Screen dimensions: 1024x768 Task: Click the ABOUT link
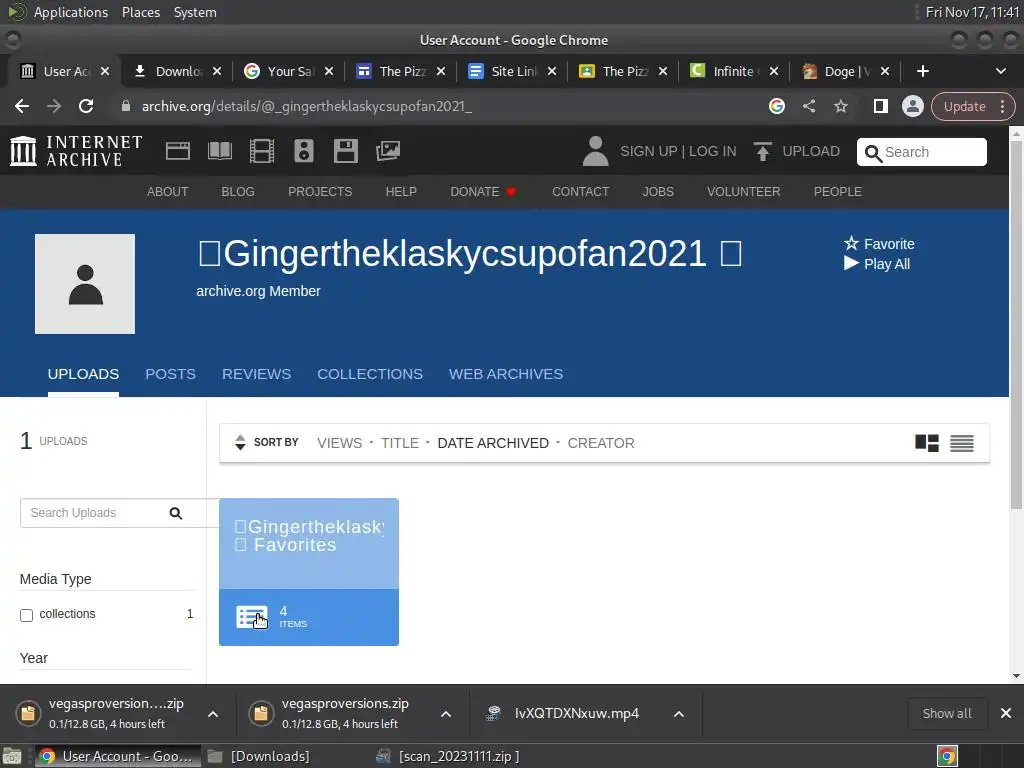coord(167,191)
